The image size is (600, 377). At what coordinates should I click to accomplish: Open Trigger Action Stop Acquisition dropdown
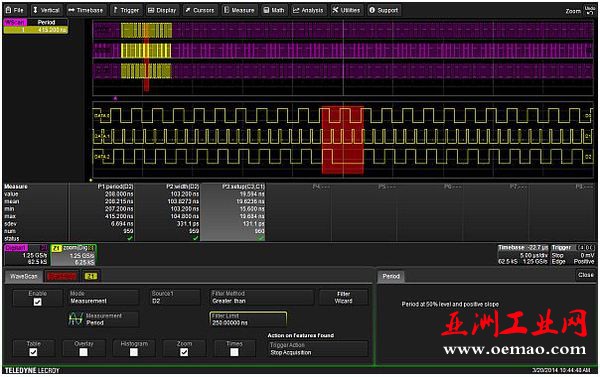pos(318,349)
